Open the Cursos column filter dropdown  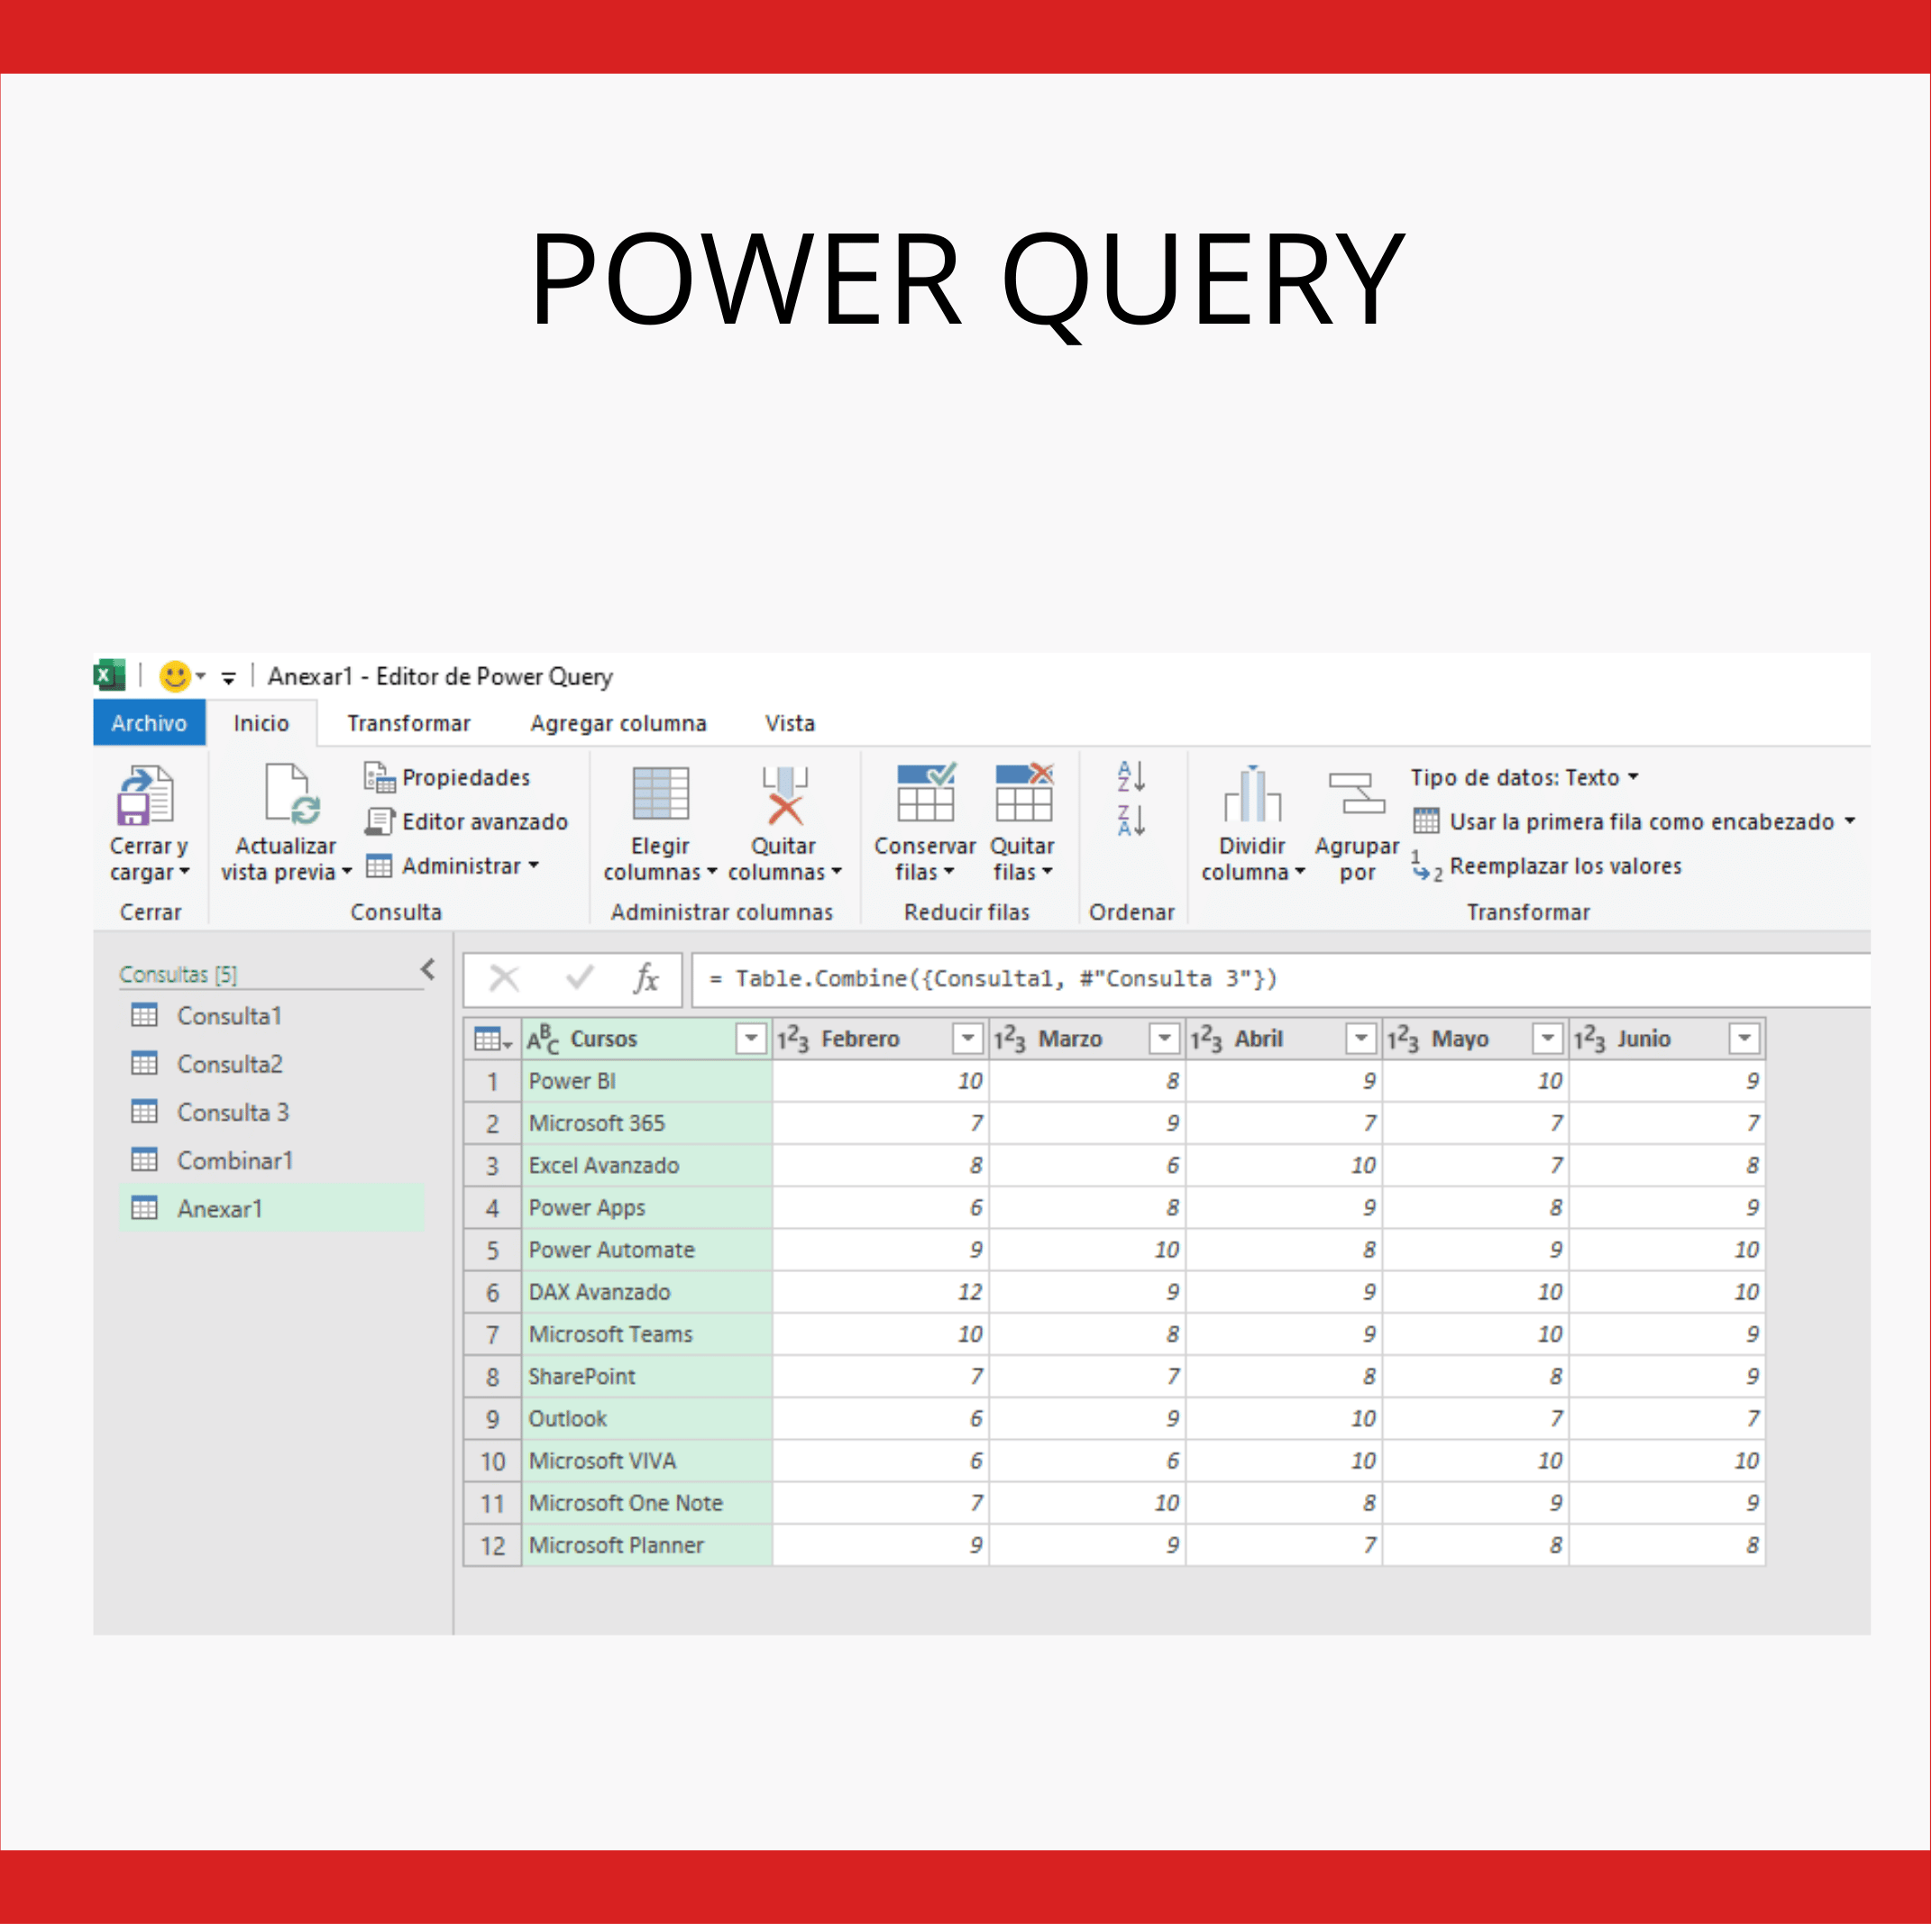(751, 1039)
